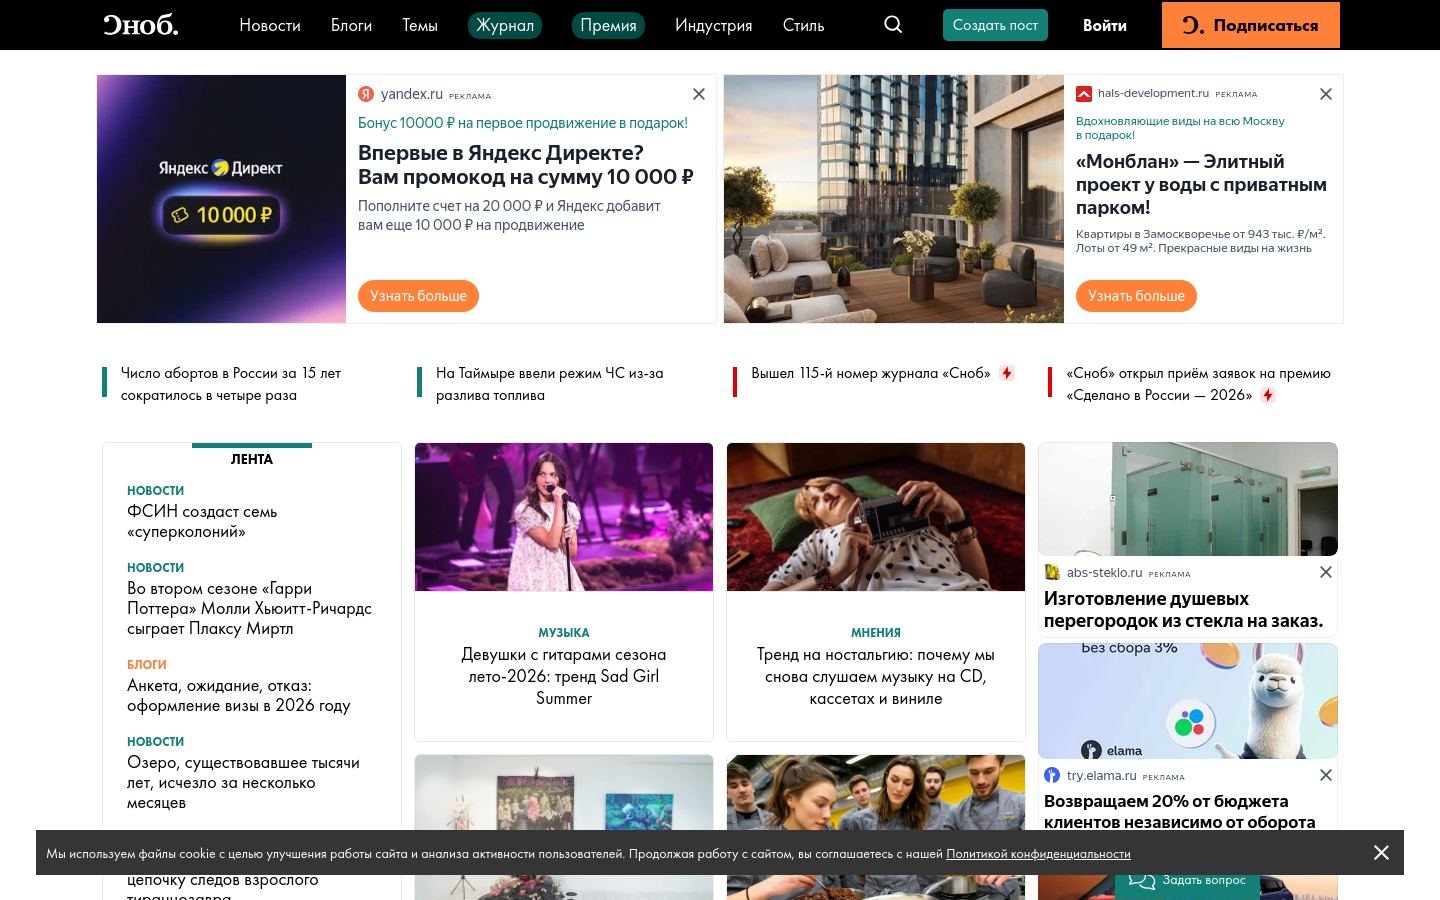Dismiss the cookie notice banner

pos(1381,852)
